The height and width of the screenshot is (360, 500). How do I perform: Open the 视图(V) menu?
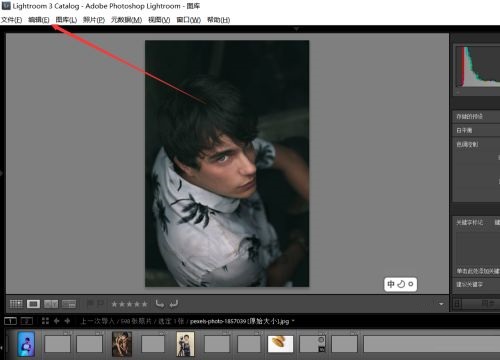(x=159, y=20)
